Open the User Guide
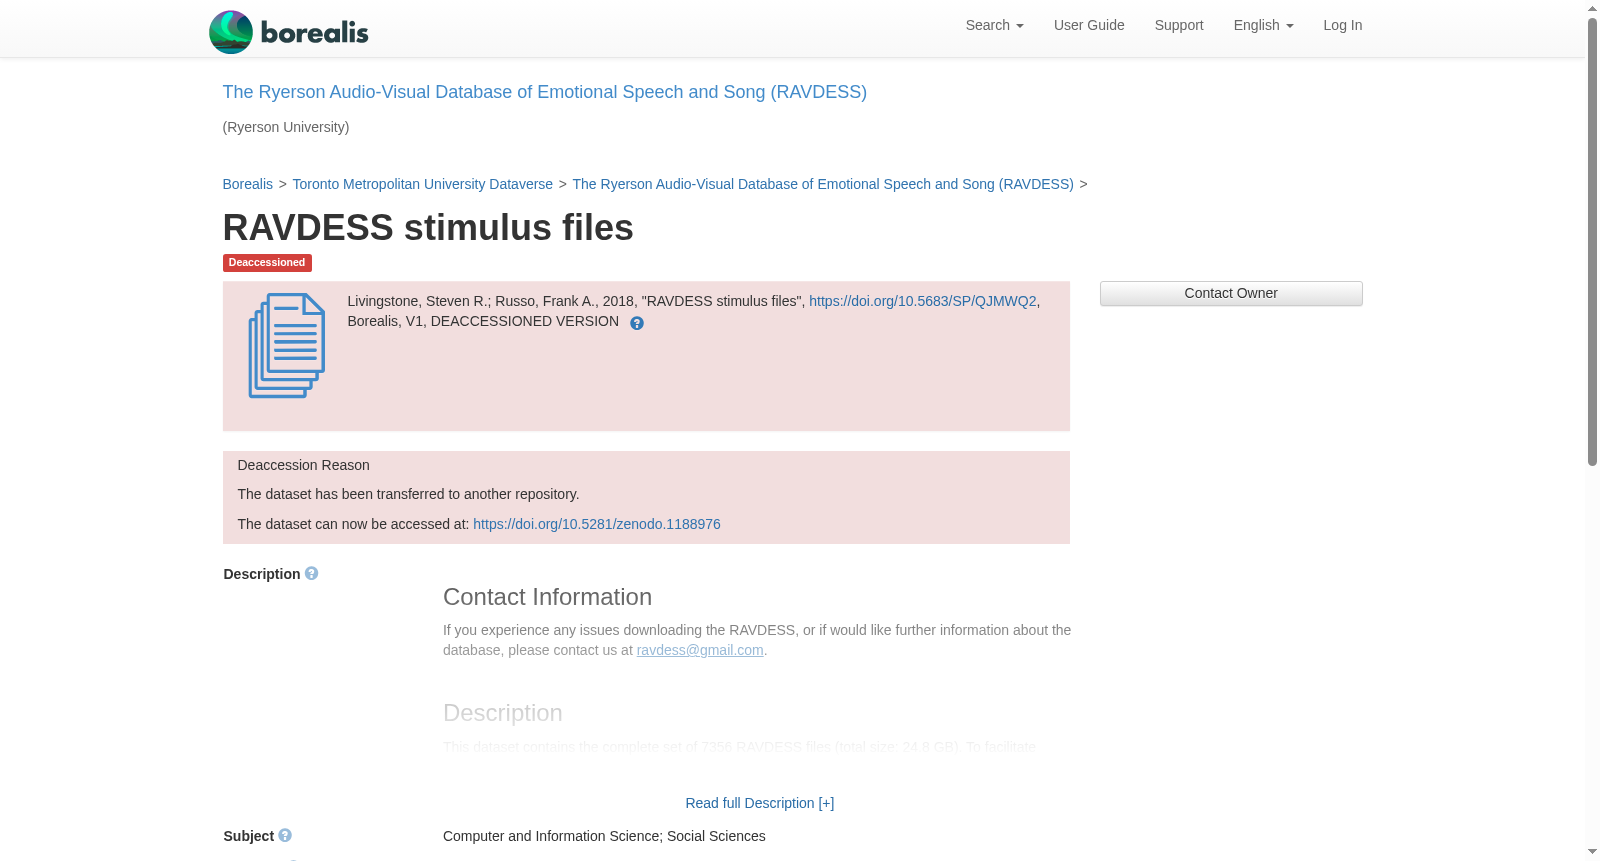The height and width of the screenshot is (861, 1600). (x=1089, y=25)
